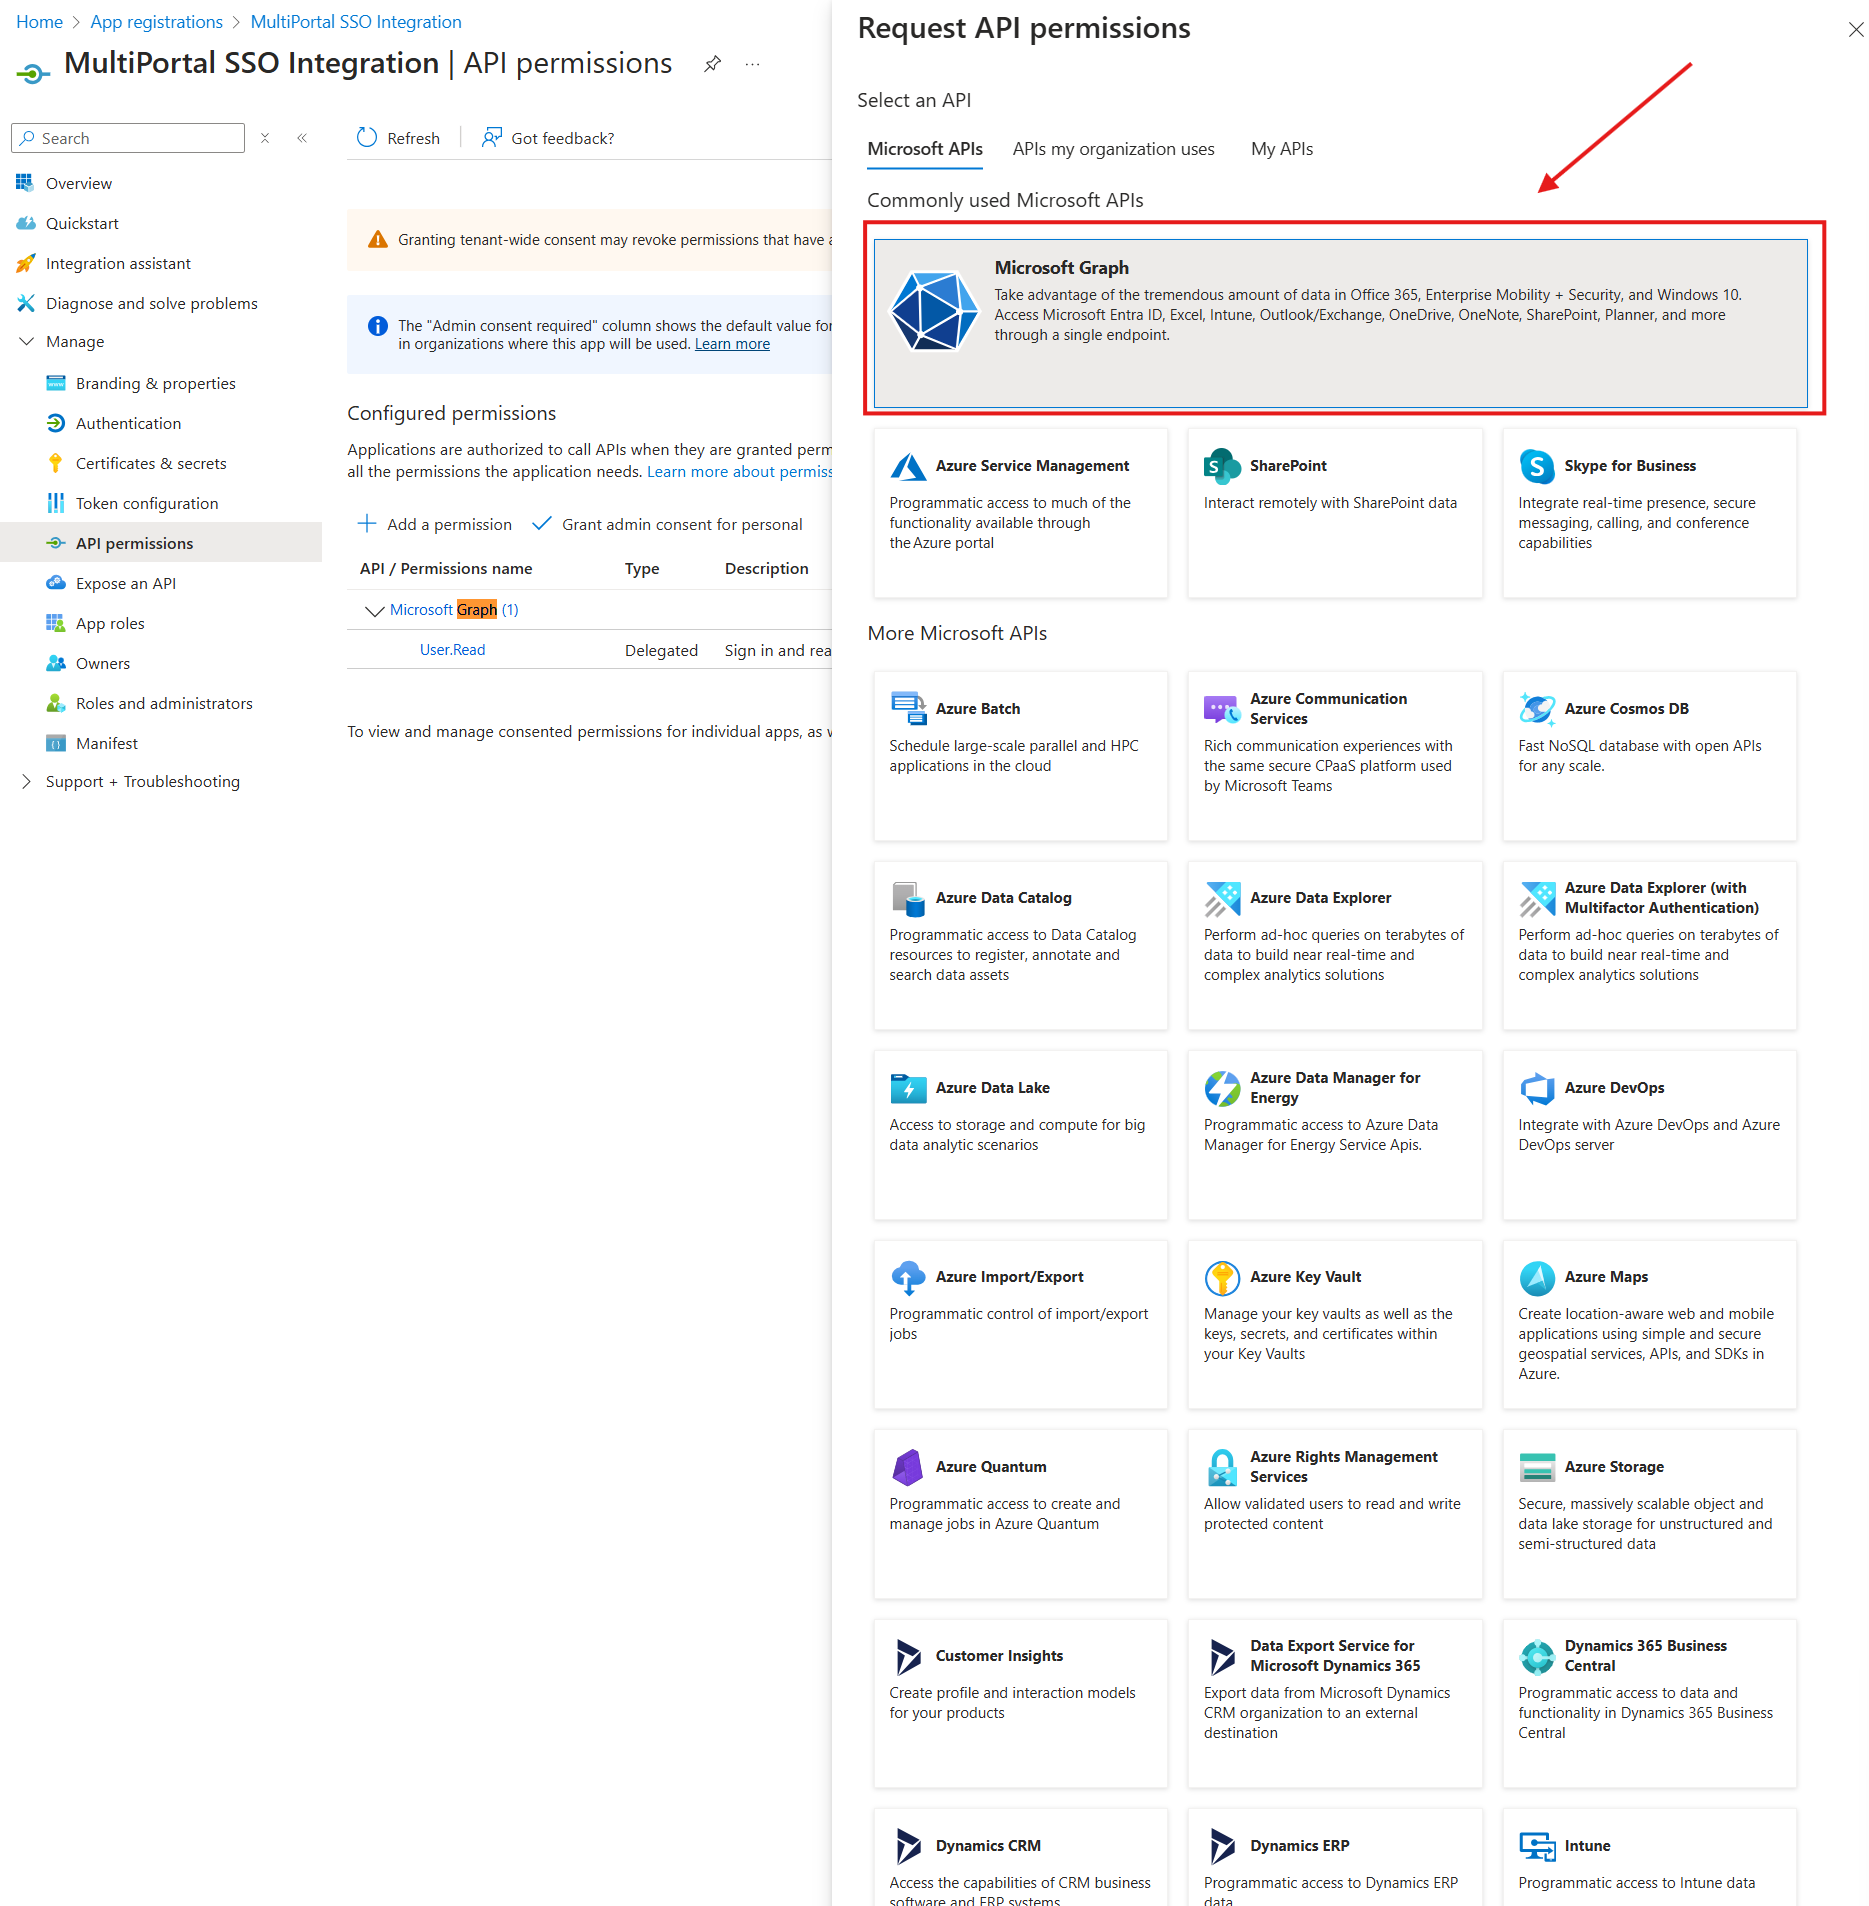Click the Azure Storage icon
1869x1906 pixels.
click(x=1537, y=1467)
